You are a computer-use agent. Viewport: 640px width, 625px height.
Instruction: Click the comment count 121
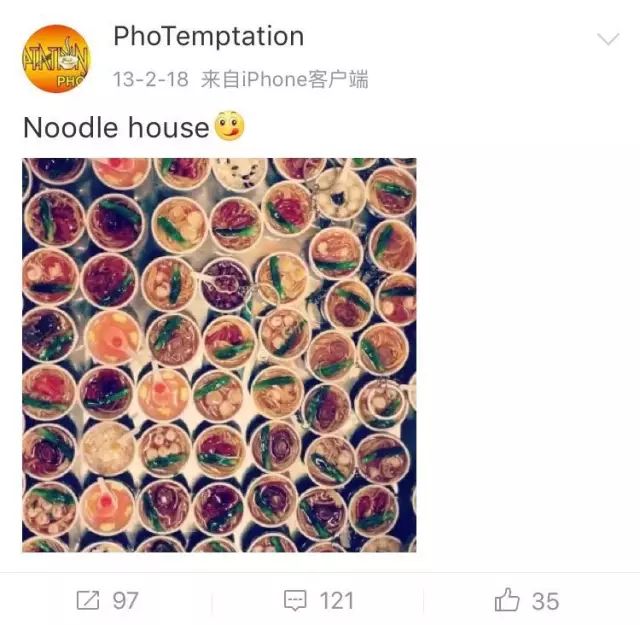337,601
